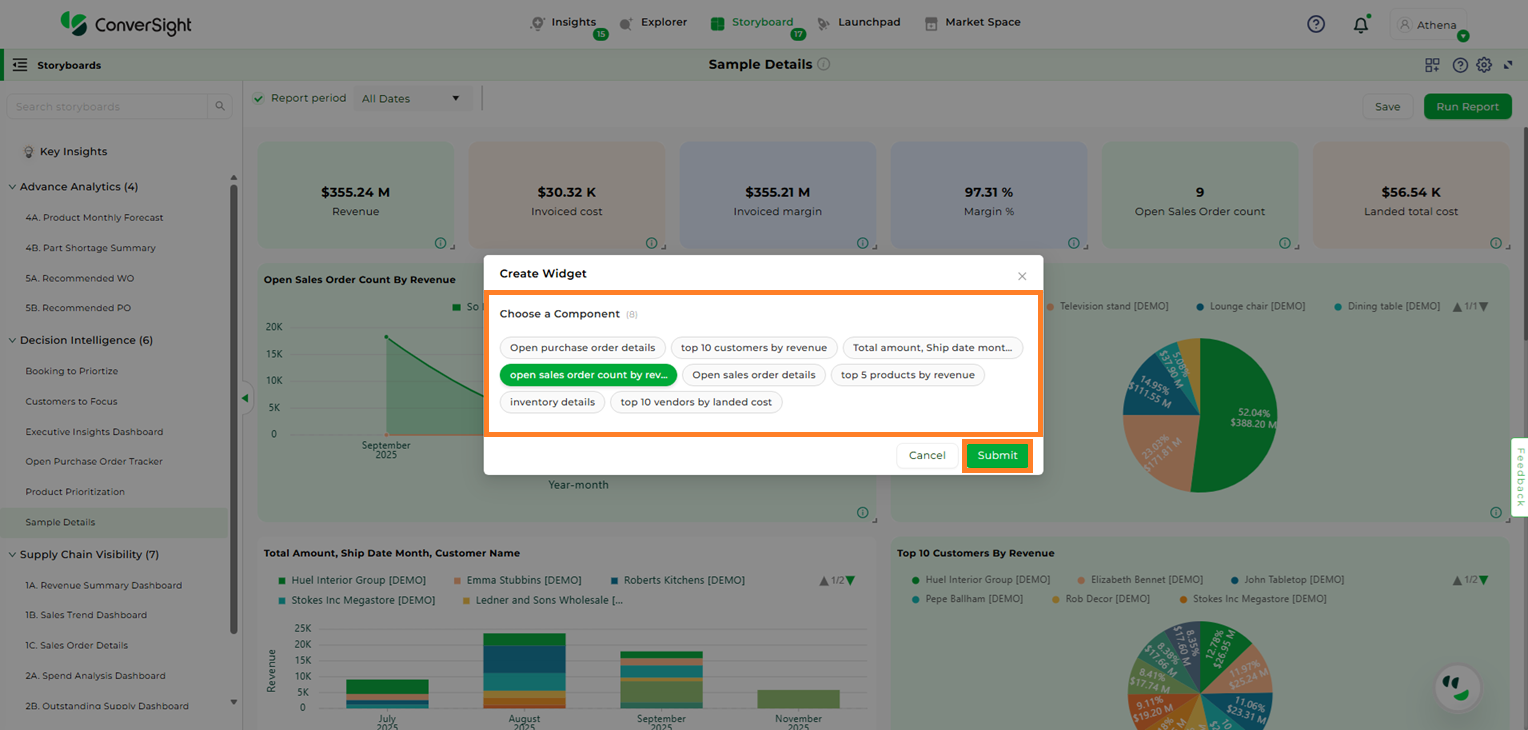This screenshot has width=1528, height=730.
Task: Open the All Dates dropdown
Action: pyautogui.click(x=411, y=98)
